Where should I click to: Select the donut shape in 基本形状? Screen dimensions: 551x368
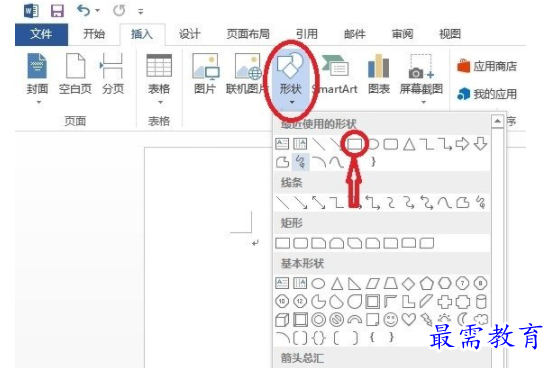click(x=318, y=320)
